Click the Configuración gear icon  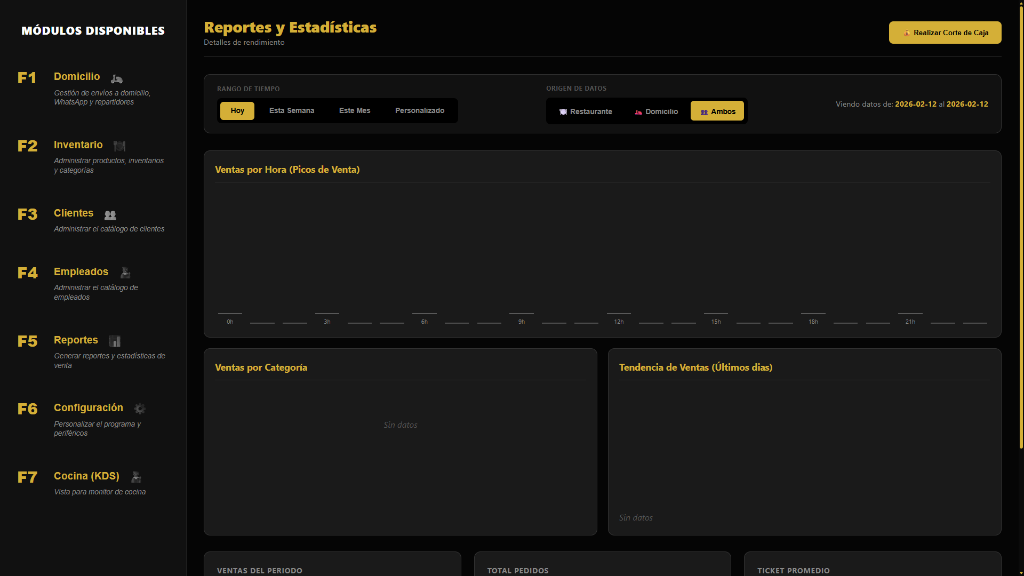pos(140,409)
